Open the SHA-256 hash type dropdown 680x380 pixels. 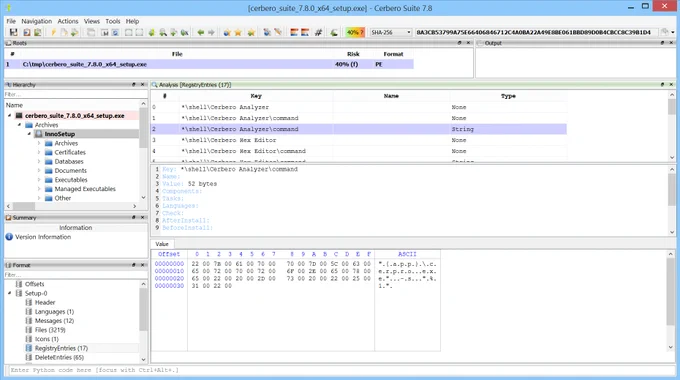click(390, 33)
